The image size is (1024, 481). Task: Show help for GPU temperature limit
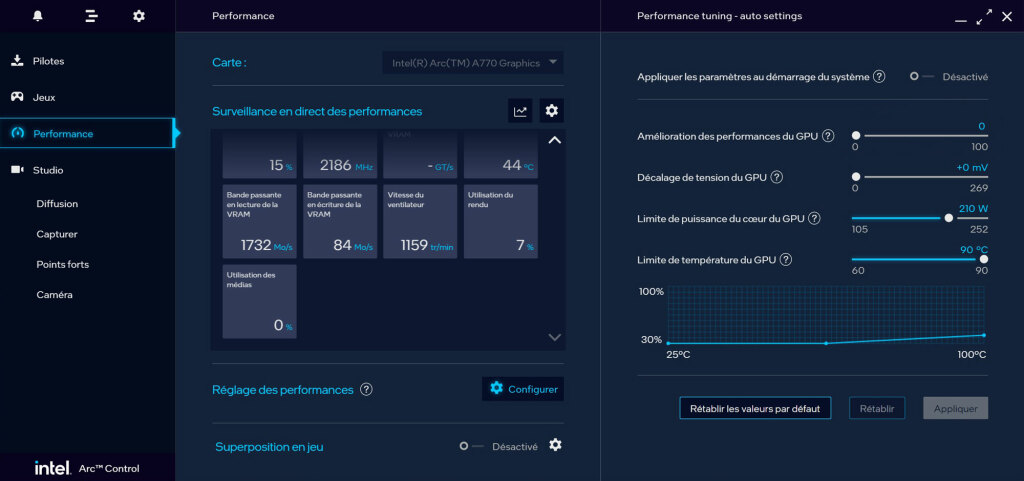click(x=786, y=260)
